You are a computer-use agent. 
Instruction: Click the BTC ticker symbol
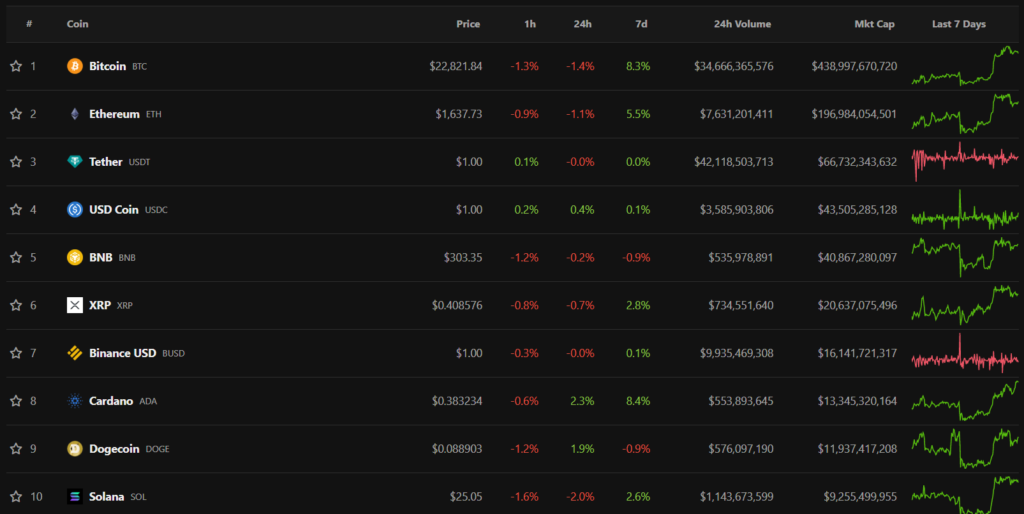(x=140, y=67)
